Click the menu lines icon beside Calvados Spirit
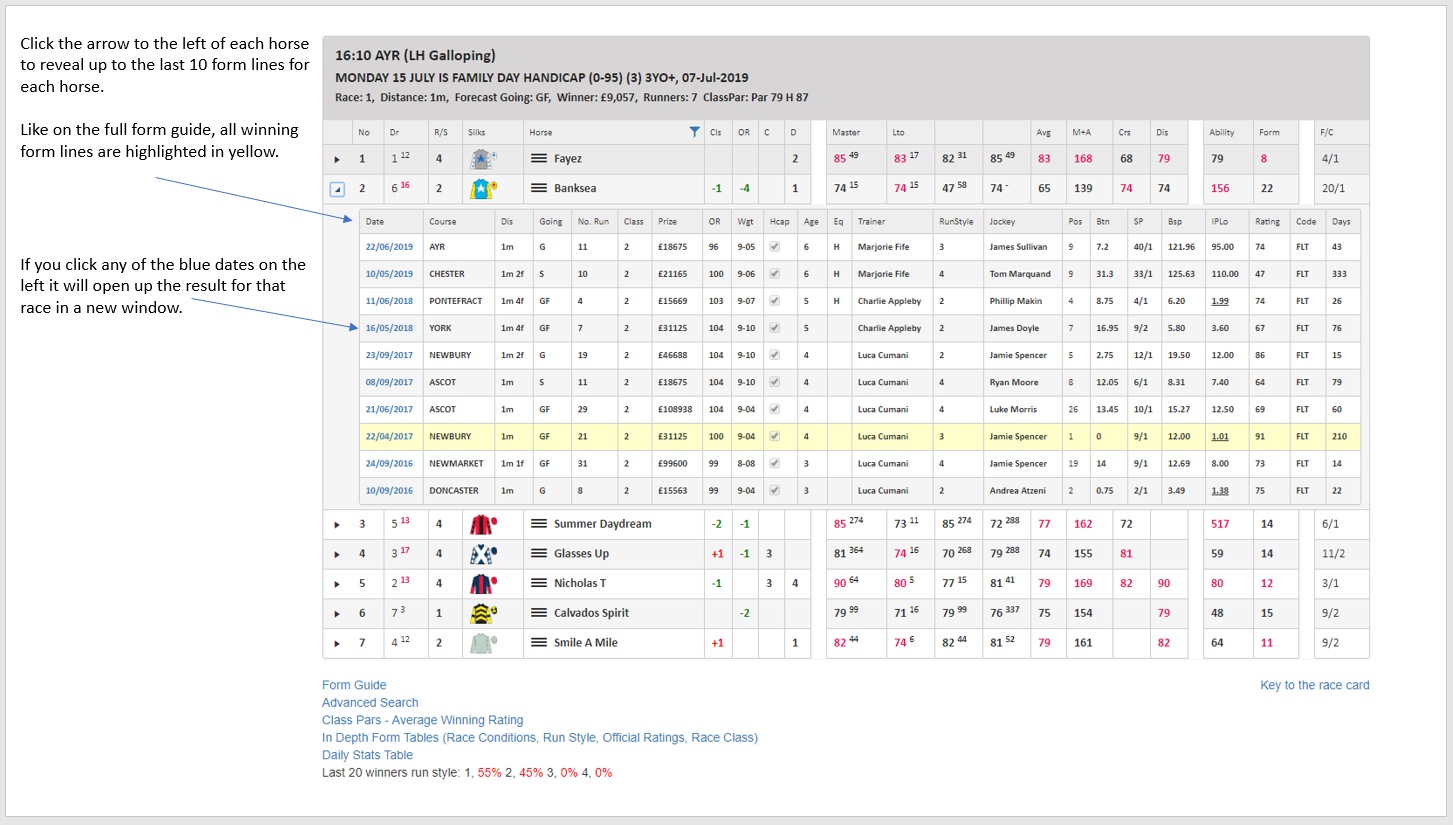This screenshot has width=1453, height=825. click(x=538, y=613)
